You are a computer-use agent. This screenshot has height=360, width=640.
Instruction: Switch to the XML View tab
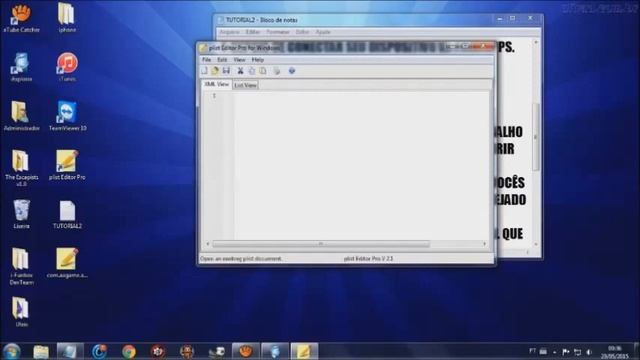point(216,84)
